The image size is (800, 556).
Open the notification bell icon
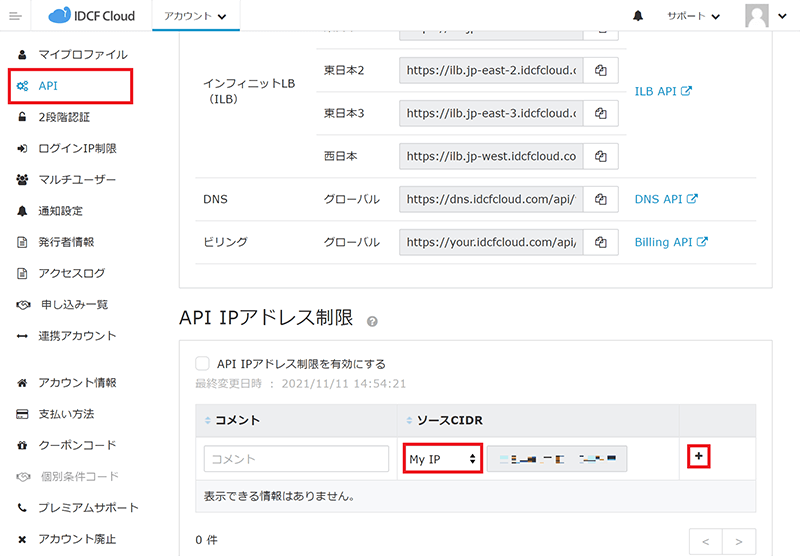[638, 16]
